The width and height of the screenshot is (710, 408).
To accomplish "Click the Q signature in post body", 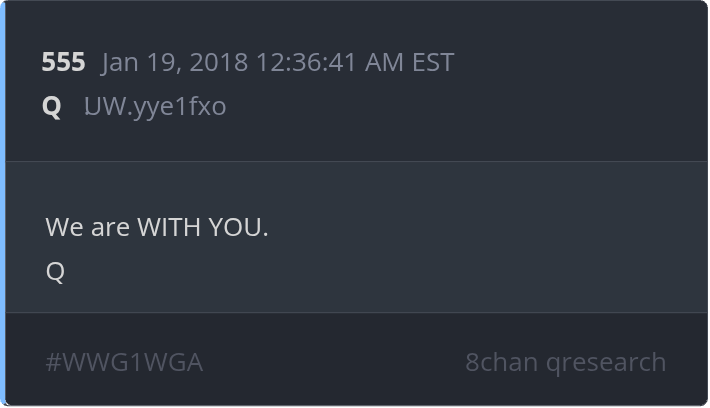I will (55, 272).
